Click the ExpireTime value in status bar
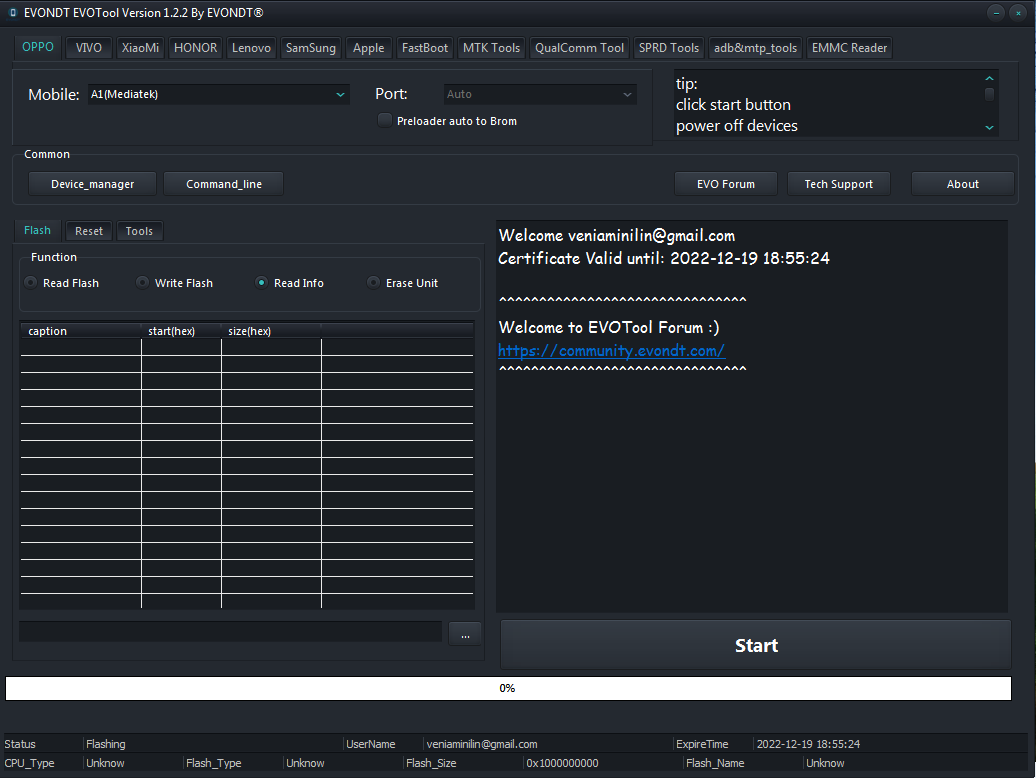1036x778 pixels. pos(808,744)
